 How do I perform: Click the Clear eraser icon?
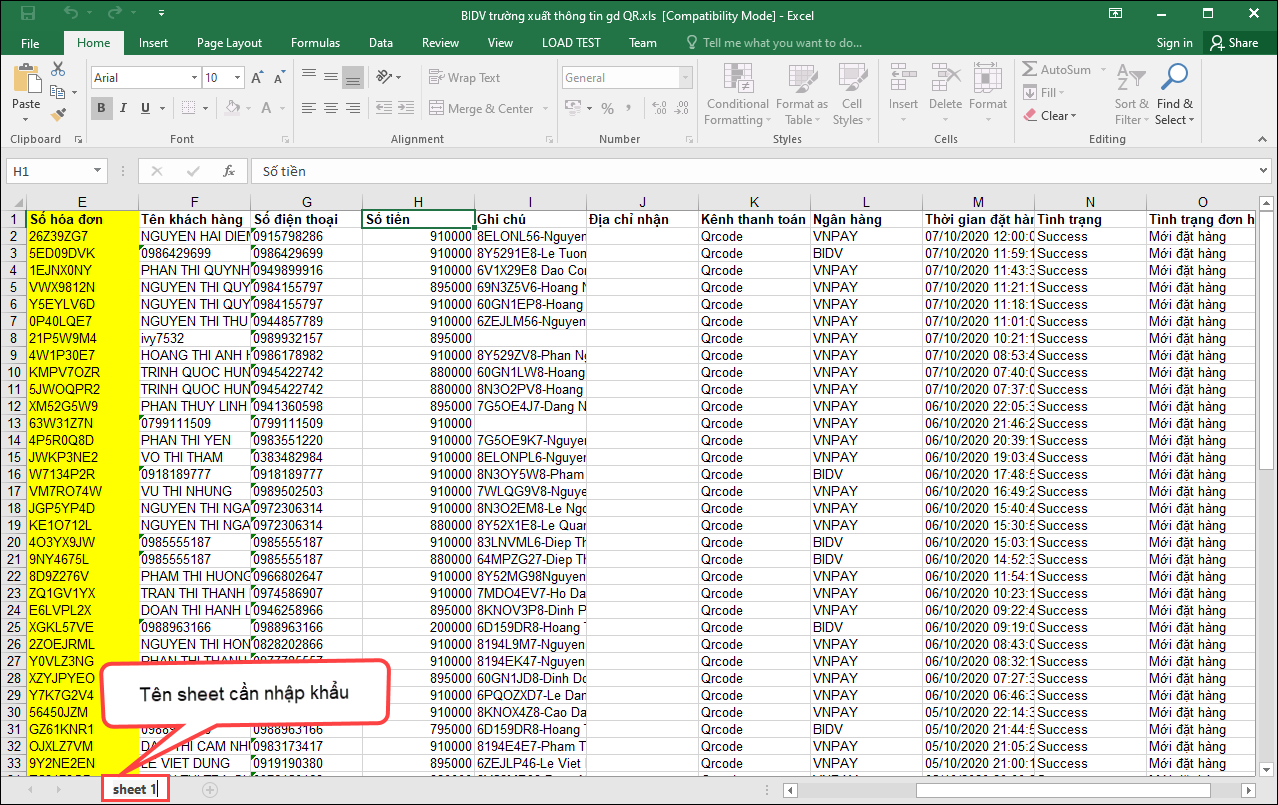click(1031, 116)
